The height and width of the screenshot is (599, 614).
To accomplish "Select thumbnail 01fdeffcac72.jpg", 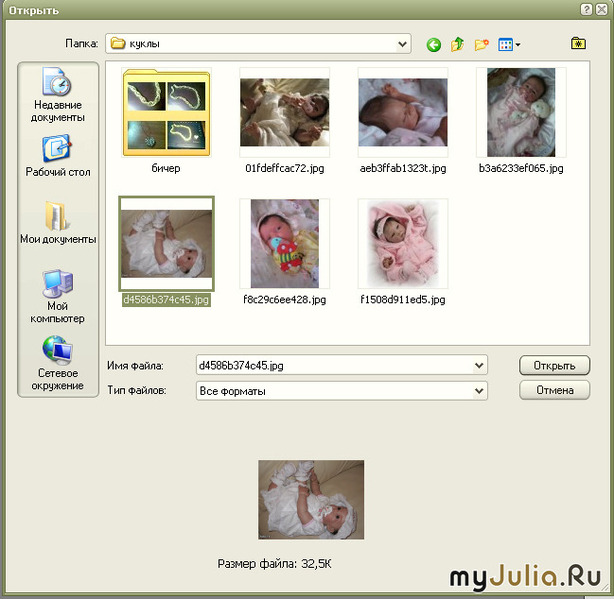I will pos(285,112).
